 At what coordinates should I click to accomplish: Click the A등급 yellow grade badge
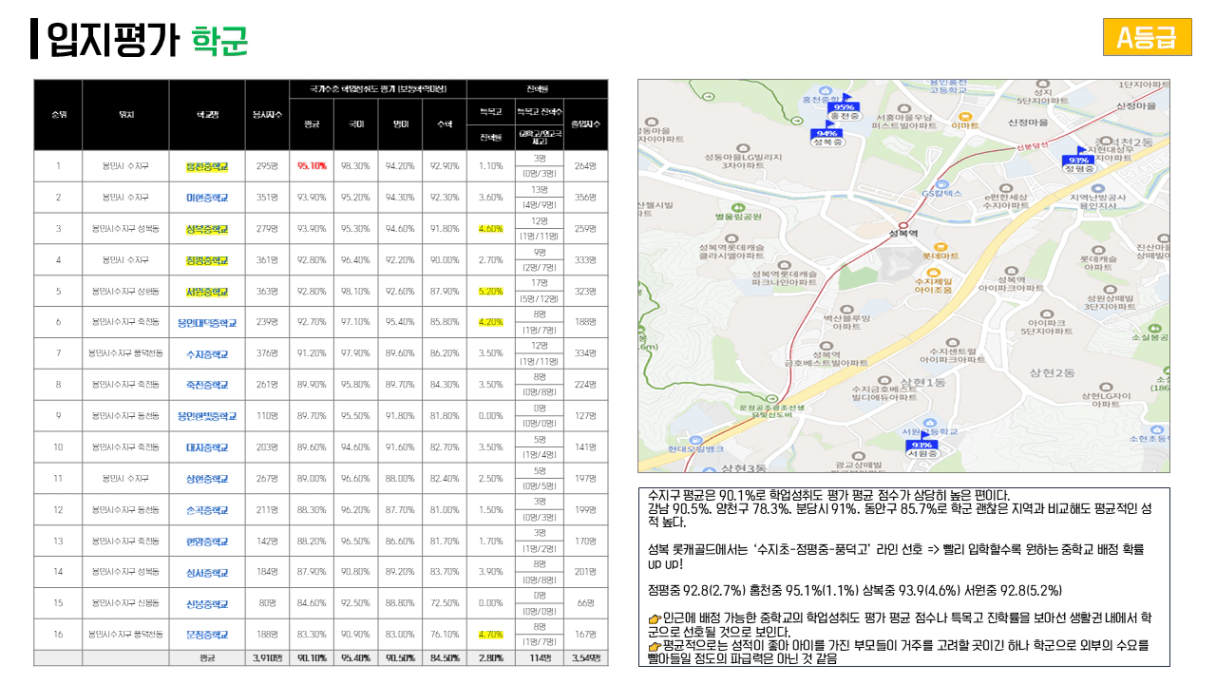[x=1147, y=38]
